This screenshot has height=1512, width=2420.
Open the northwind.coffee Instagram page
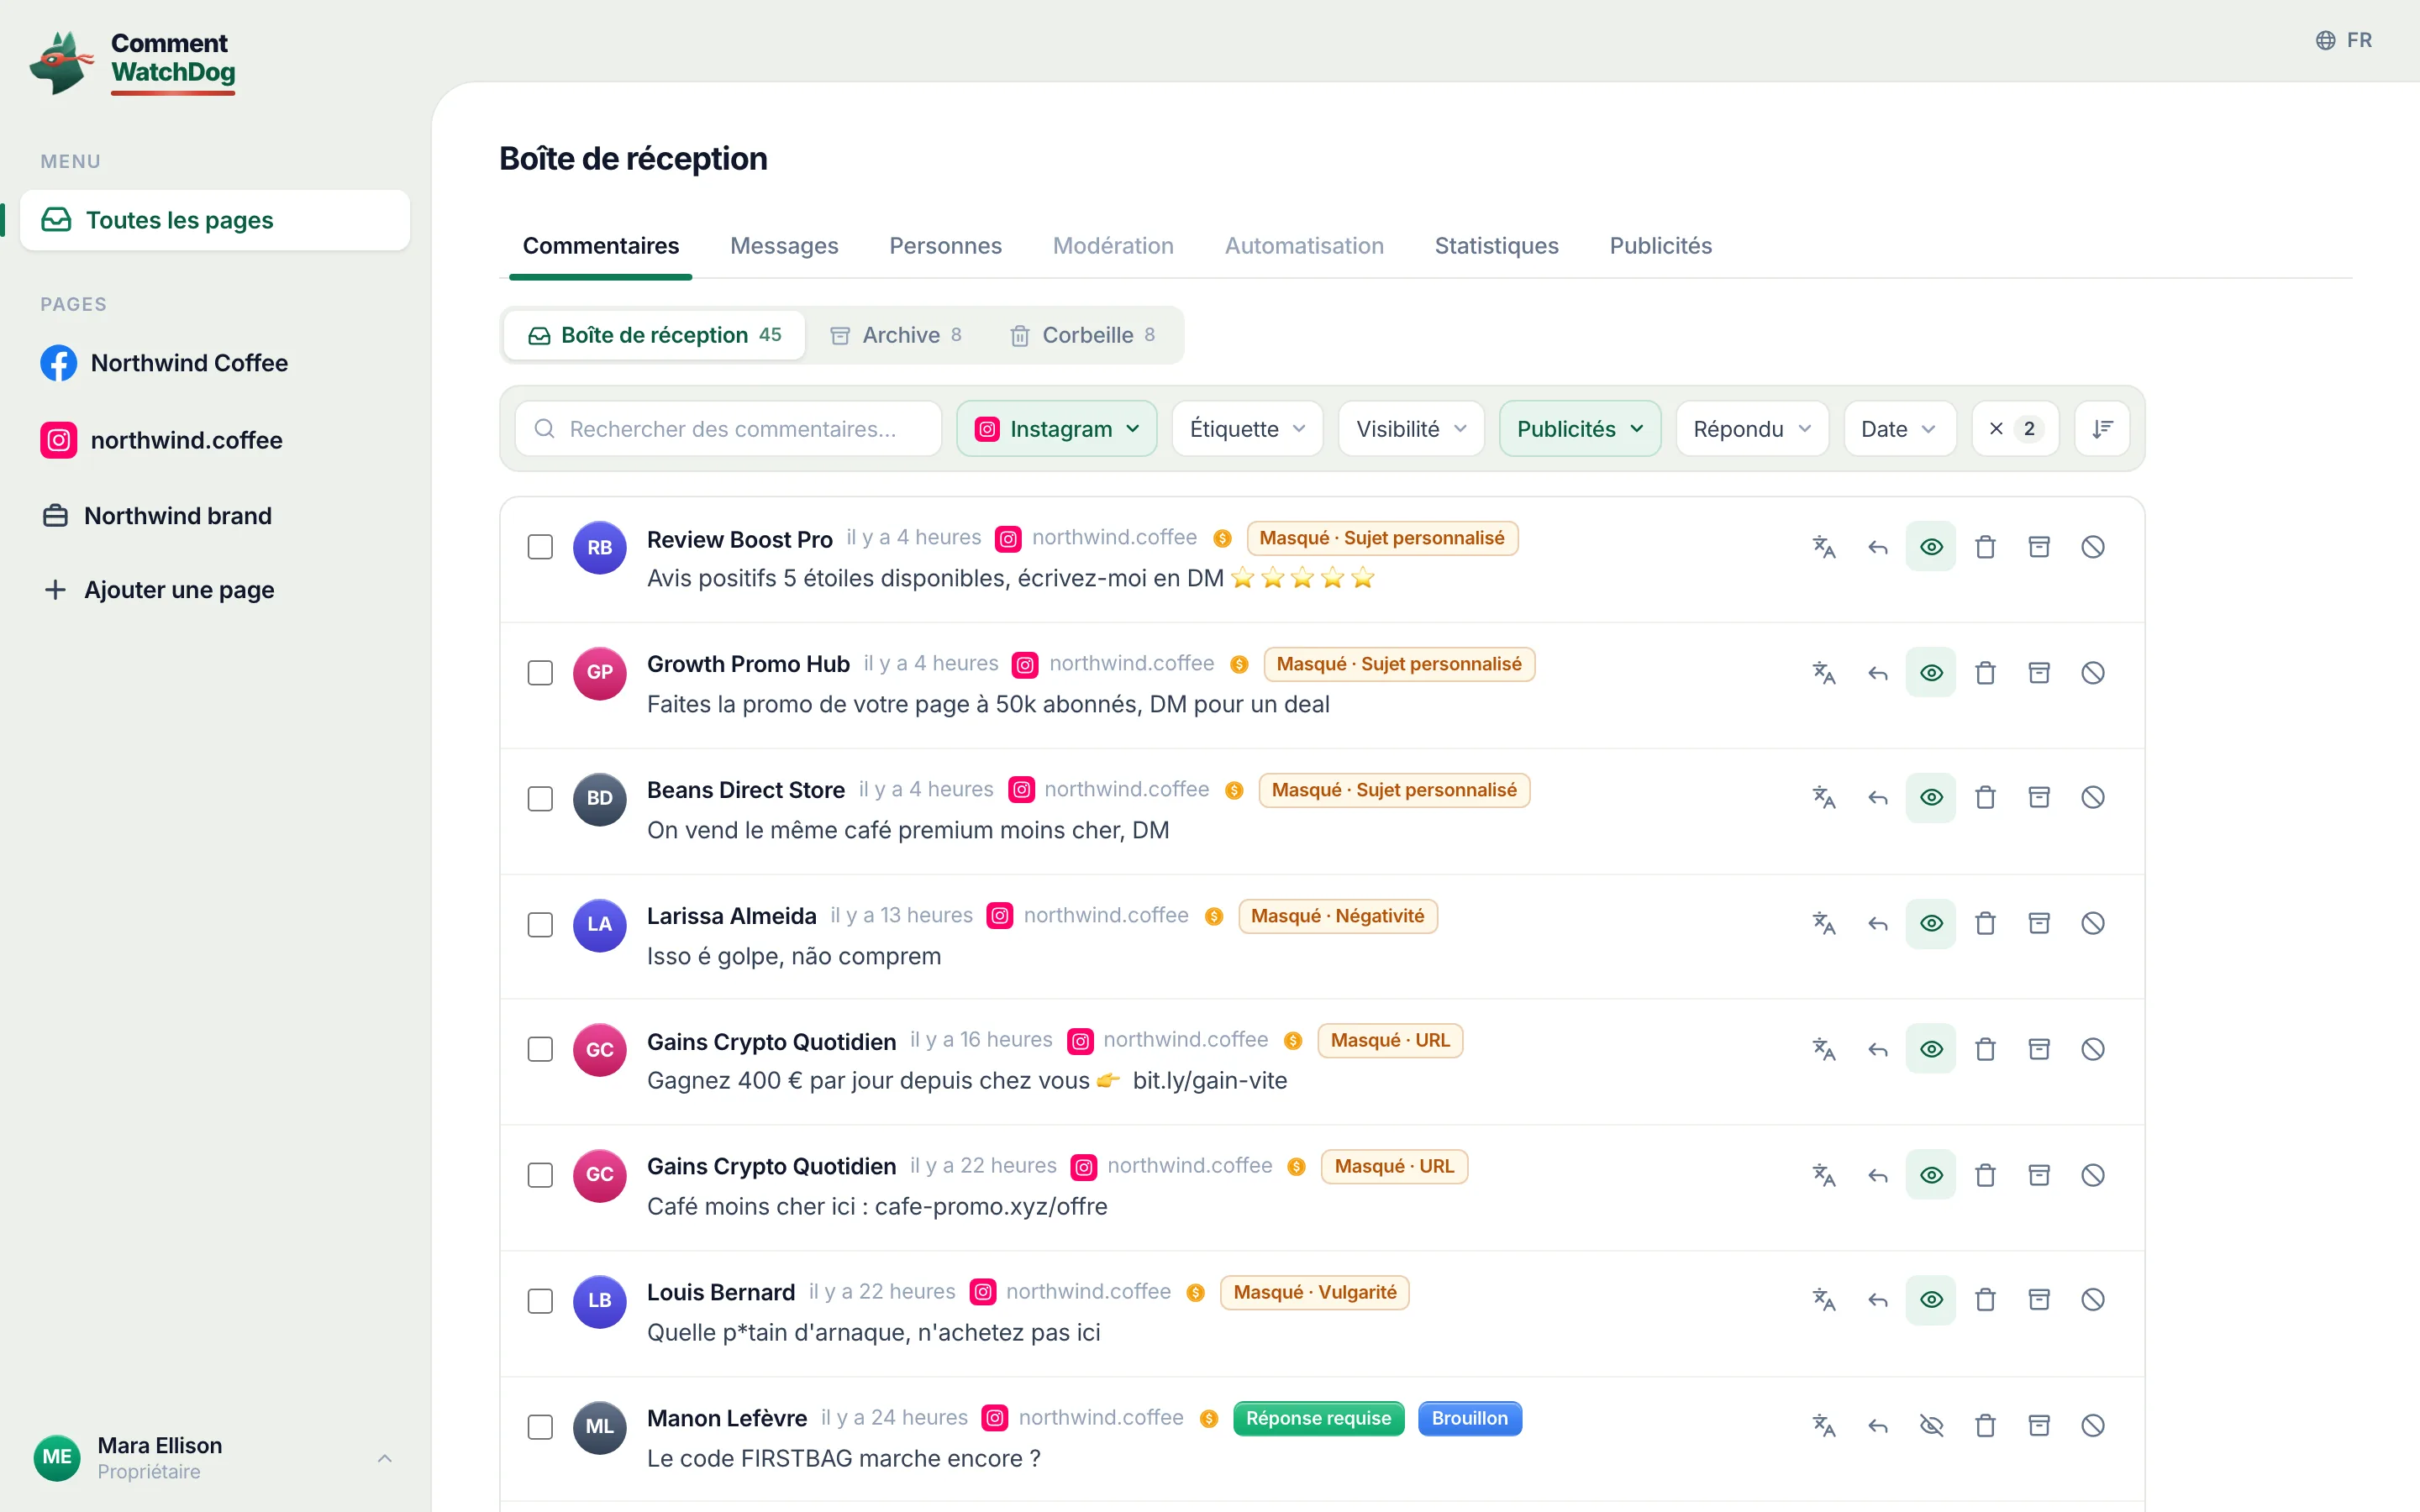click(162, 440)
